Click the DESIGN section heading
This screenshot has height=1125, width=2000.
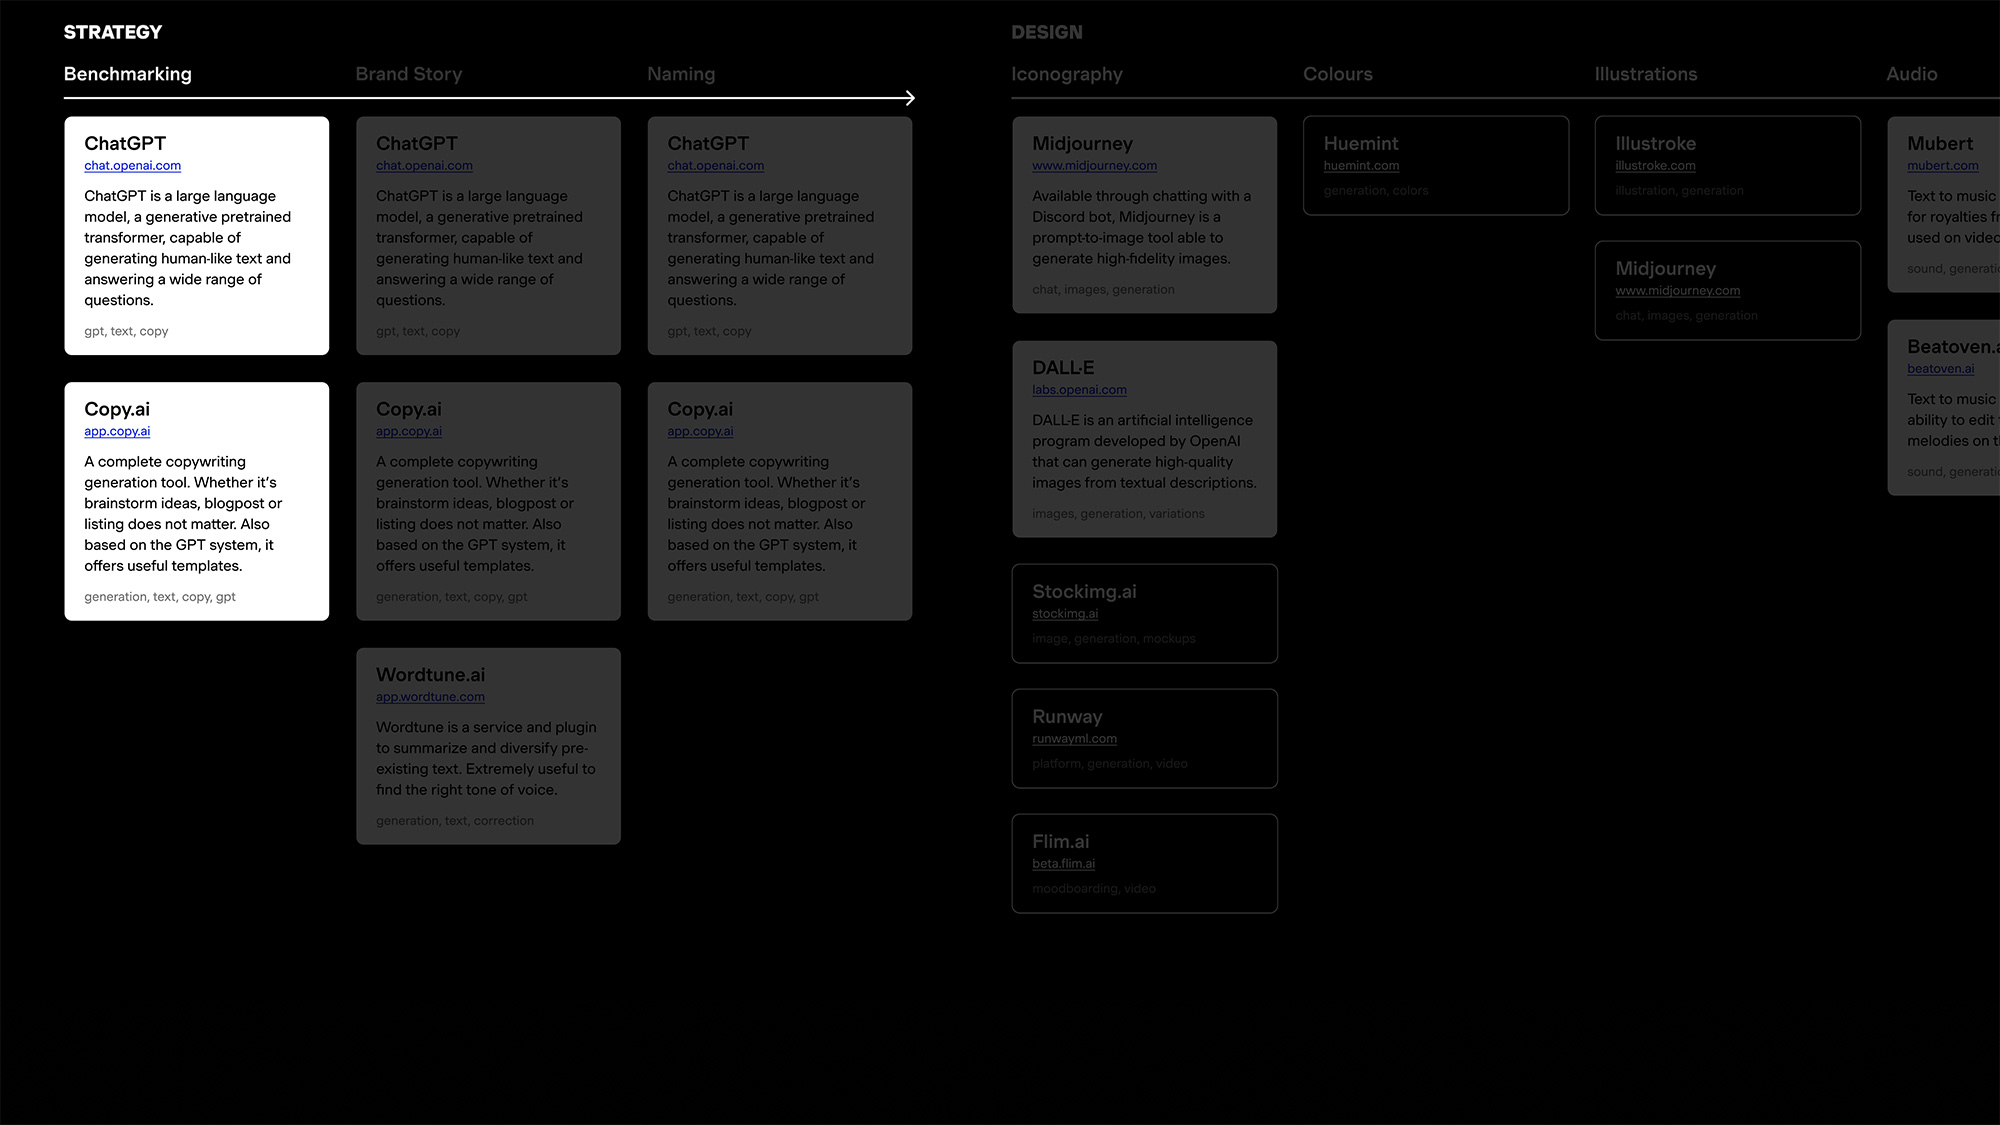[1047, 32]
